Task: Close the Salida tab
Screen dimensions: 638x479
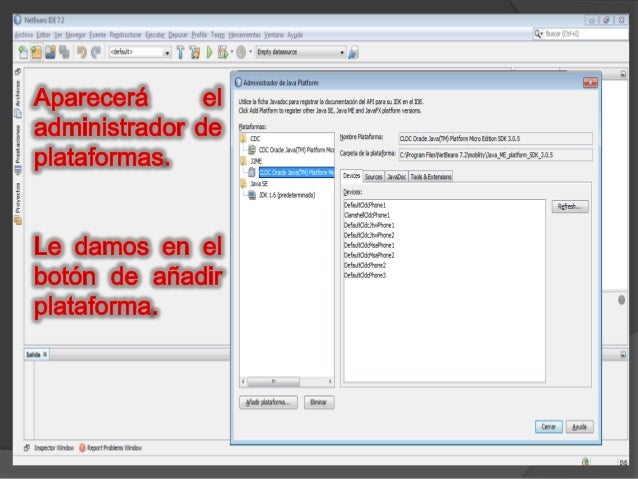Action: pos(45,354)
